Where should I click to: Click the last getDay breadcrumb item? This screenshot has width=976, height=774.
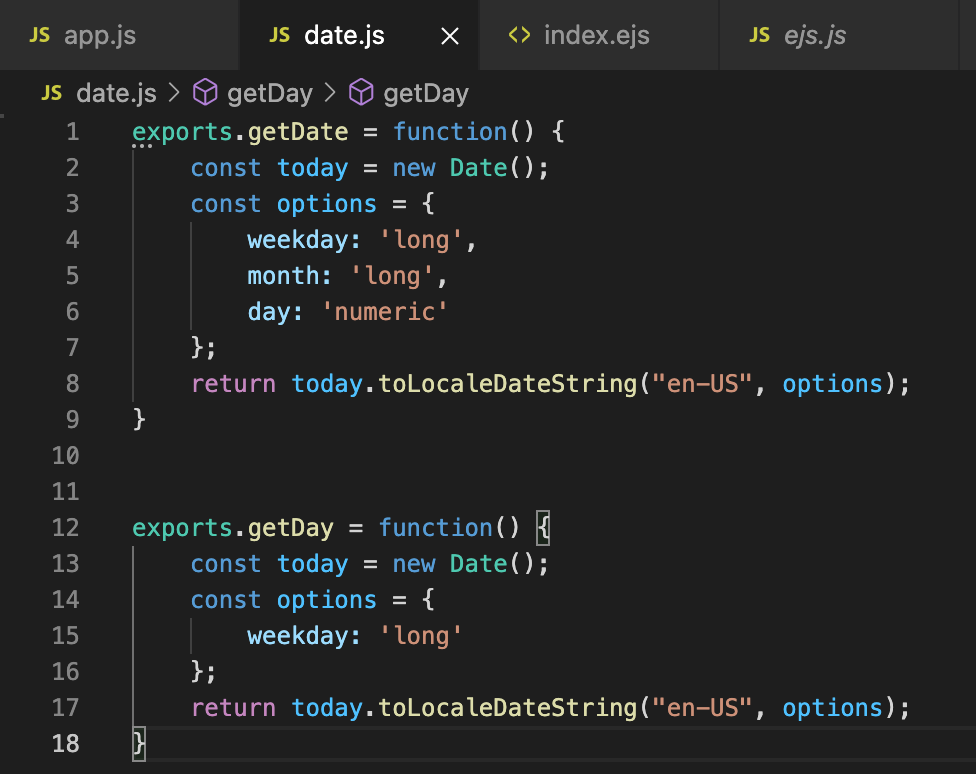click(426, 93)
